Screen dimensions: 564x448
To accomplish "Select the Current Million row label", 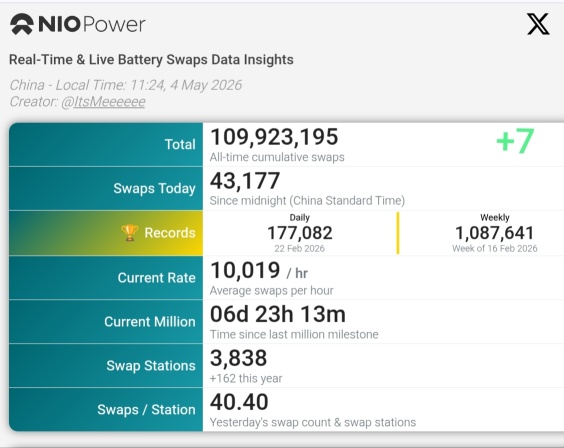I will coord(150,321).
